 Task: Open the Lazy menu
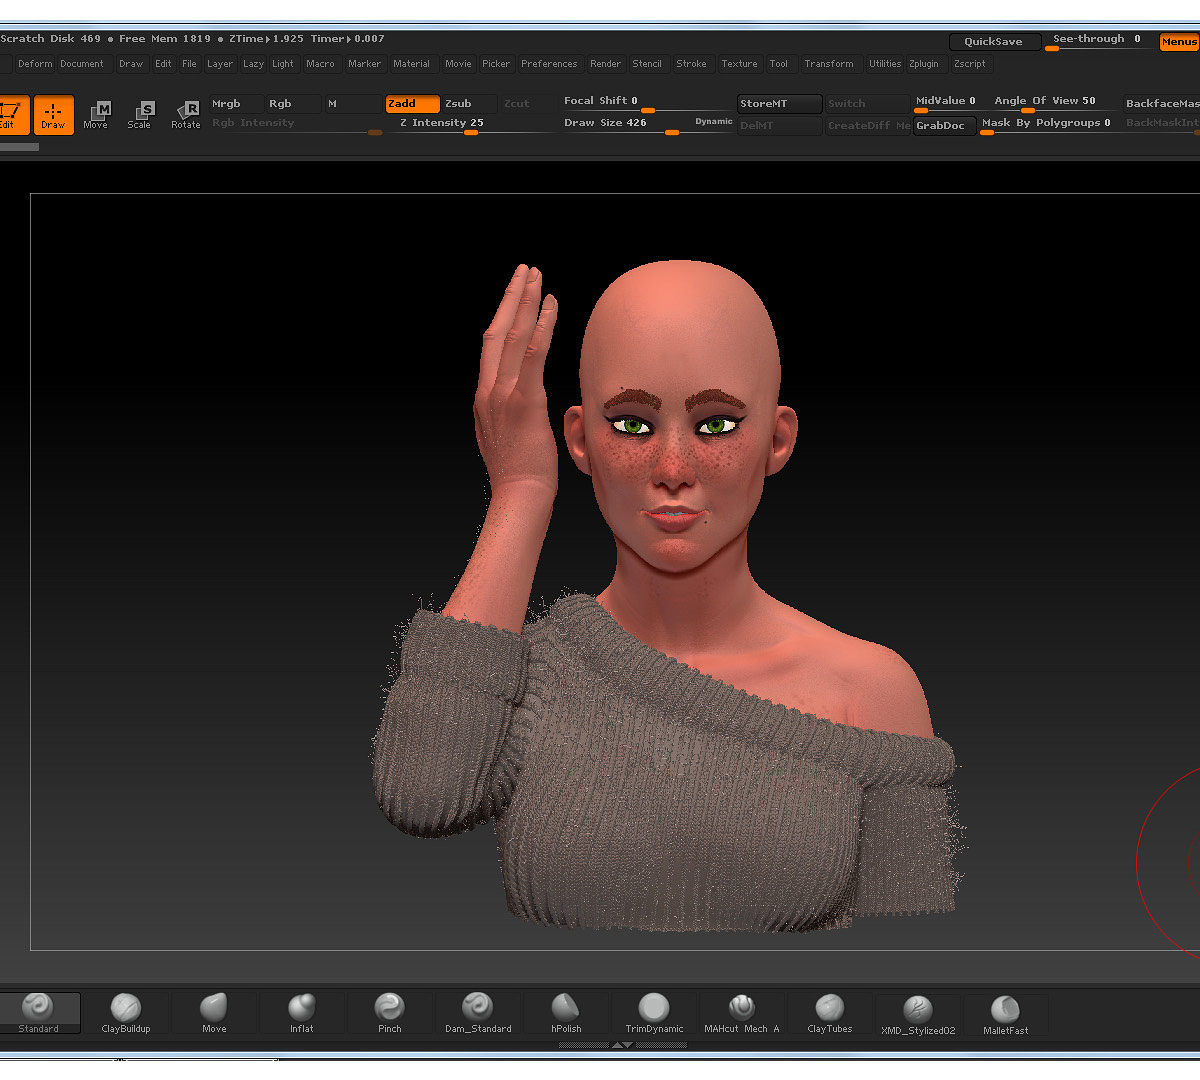point(254,64)
